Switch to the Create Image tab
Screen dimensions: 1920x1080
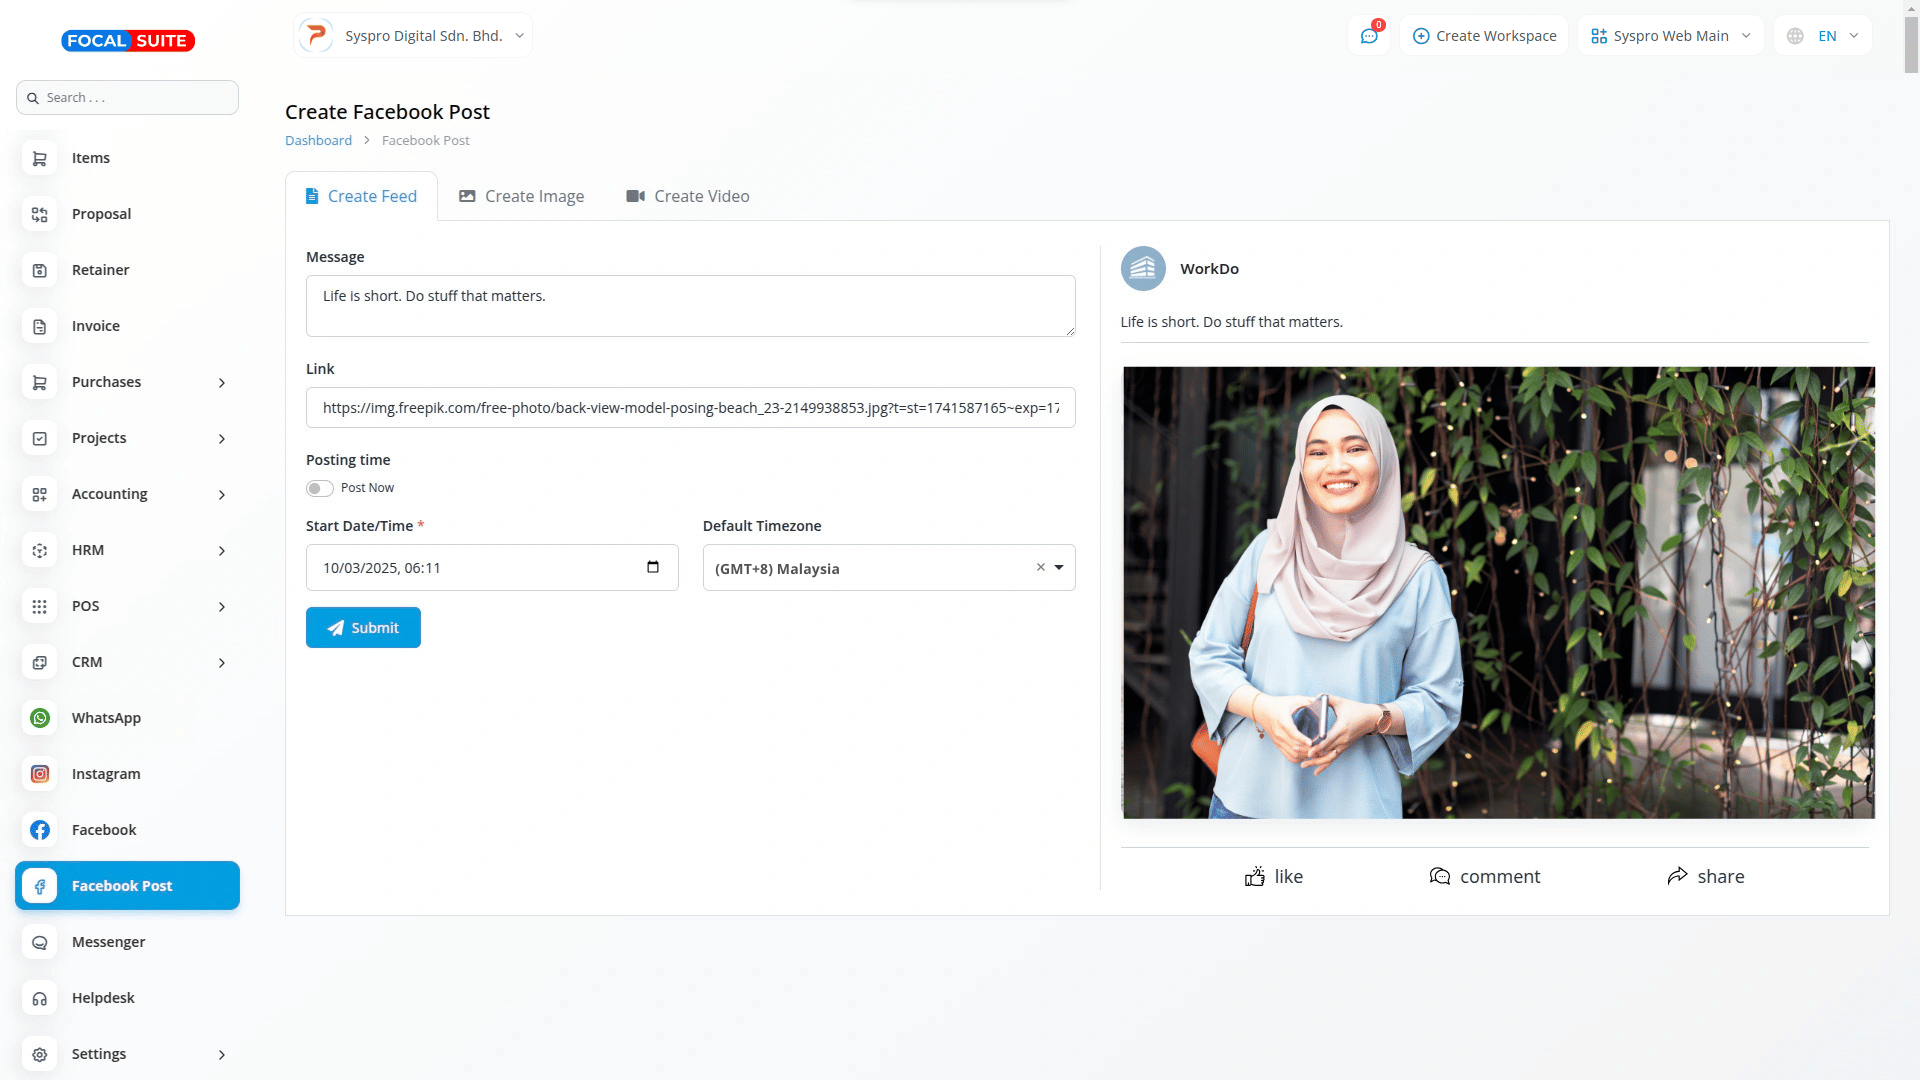521,196
